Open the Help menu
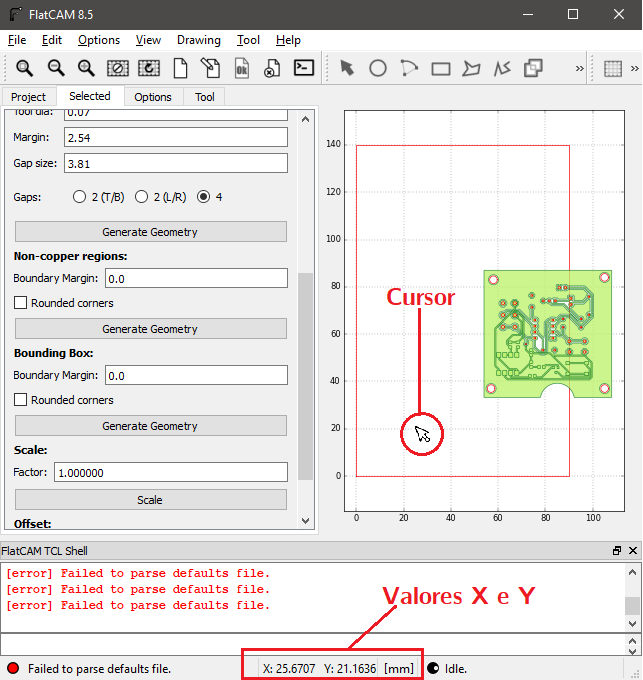 pyautogui.click(x=288, y=40)
